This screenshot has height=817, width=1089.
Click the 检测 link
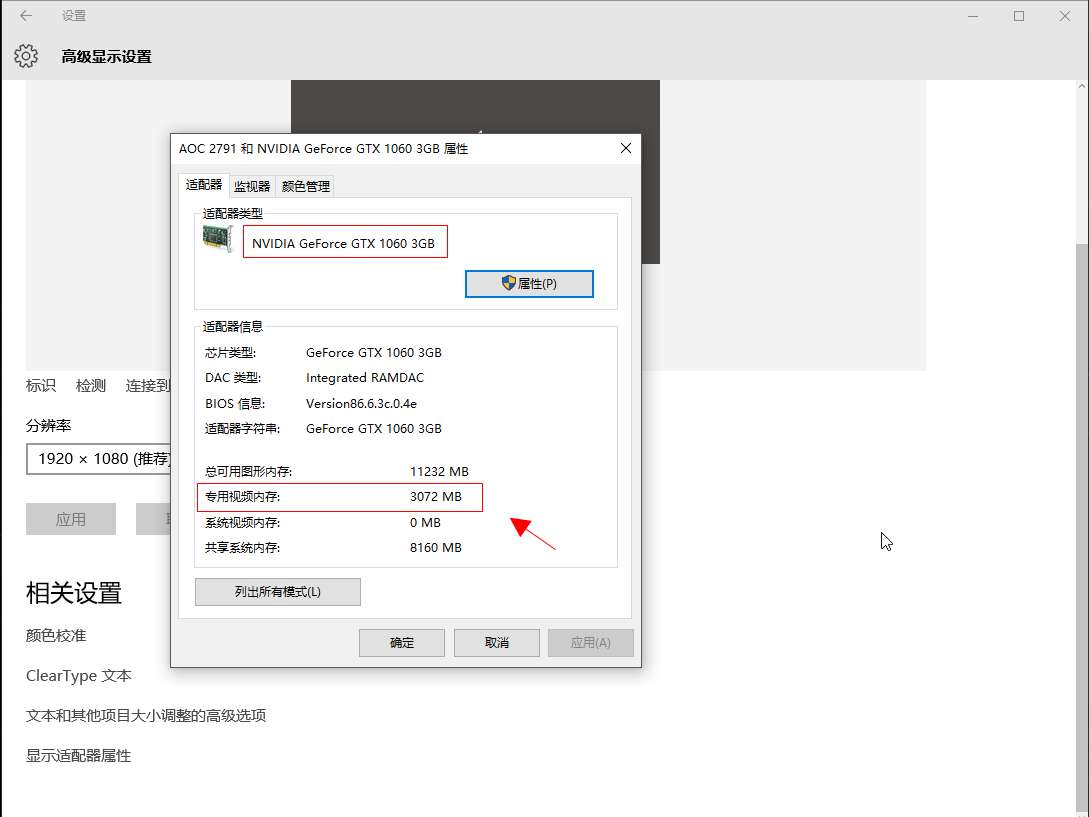[x=91, y=386]
